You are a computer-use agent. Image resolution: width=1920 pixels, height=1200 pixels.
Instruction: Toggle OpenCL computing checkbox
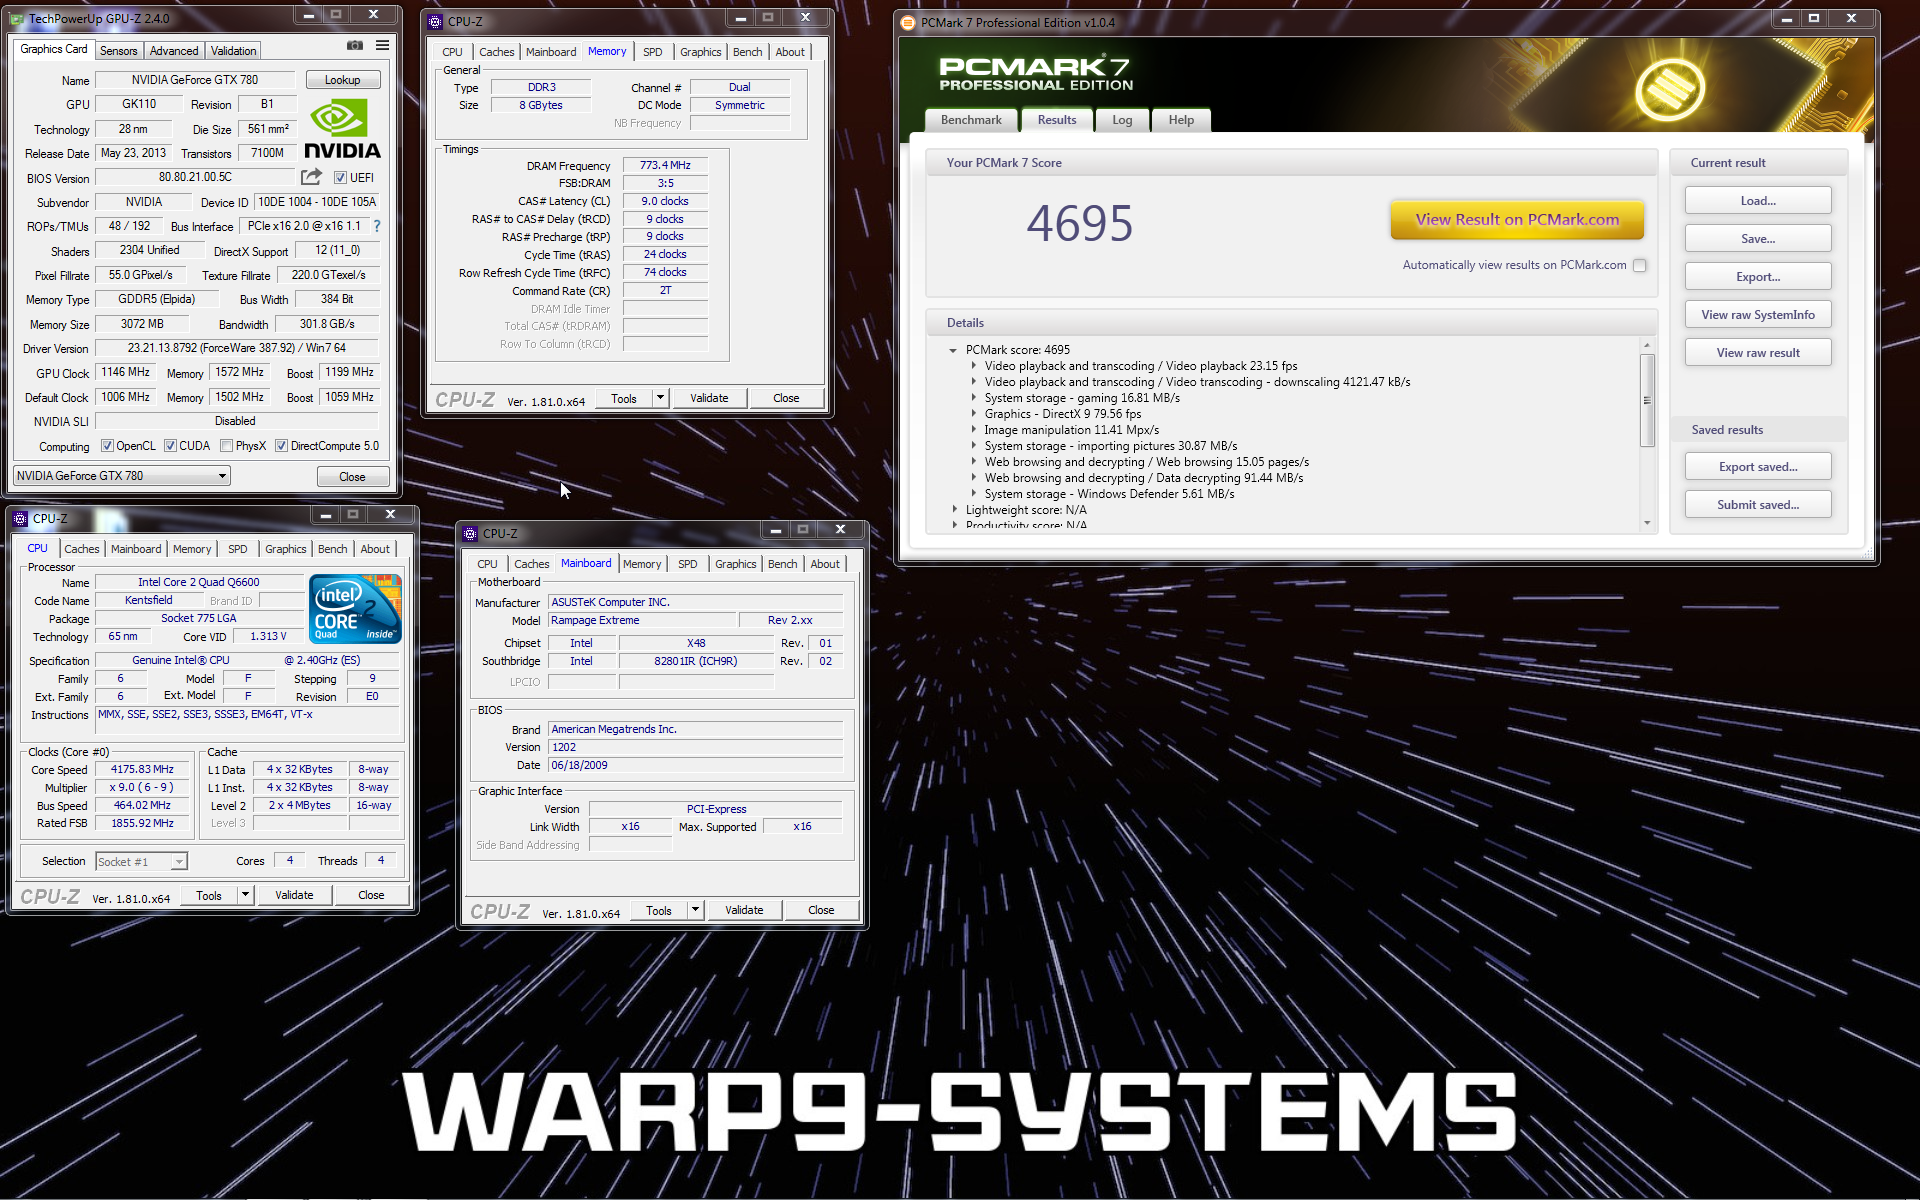(x=107, y=446)
